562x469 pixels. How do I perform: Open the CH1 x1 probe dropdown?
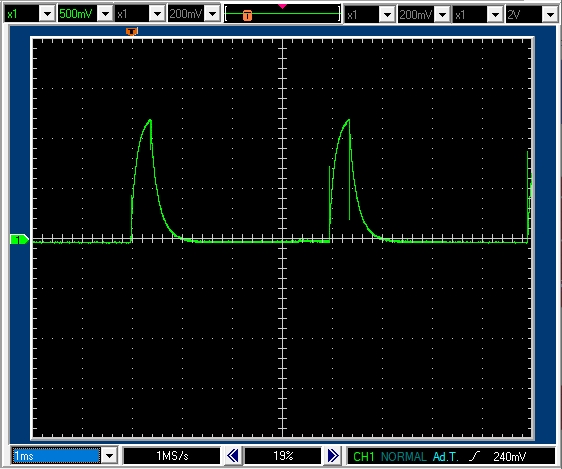click(47, 14)
